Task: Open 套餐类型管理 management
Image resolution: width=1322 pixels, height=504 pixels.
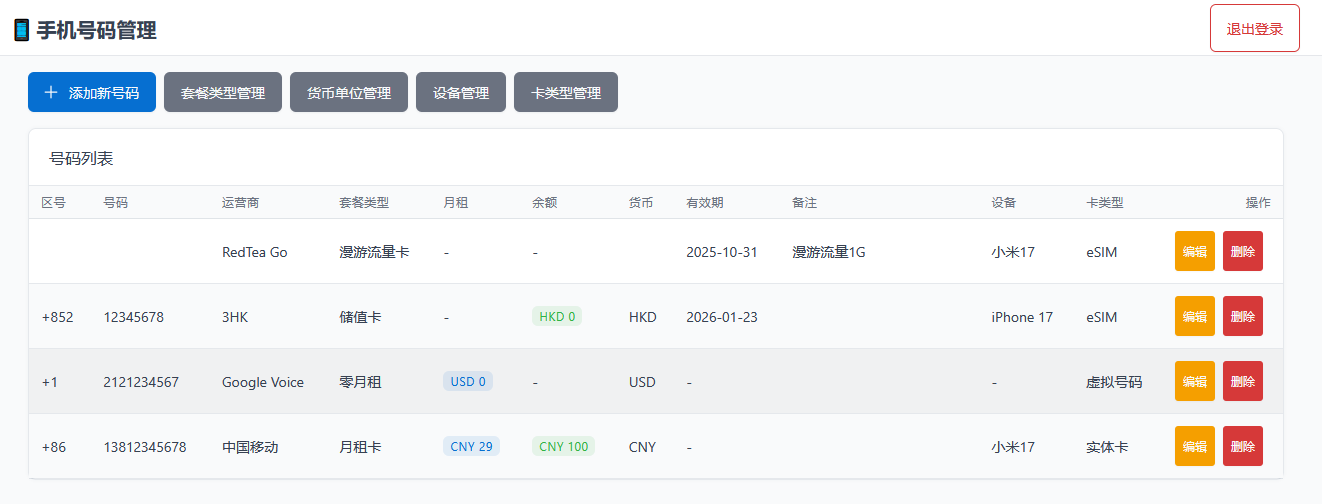Action: 223,93
